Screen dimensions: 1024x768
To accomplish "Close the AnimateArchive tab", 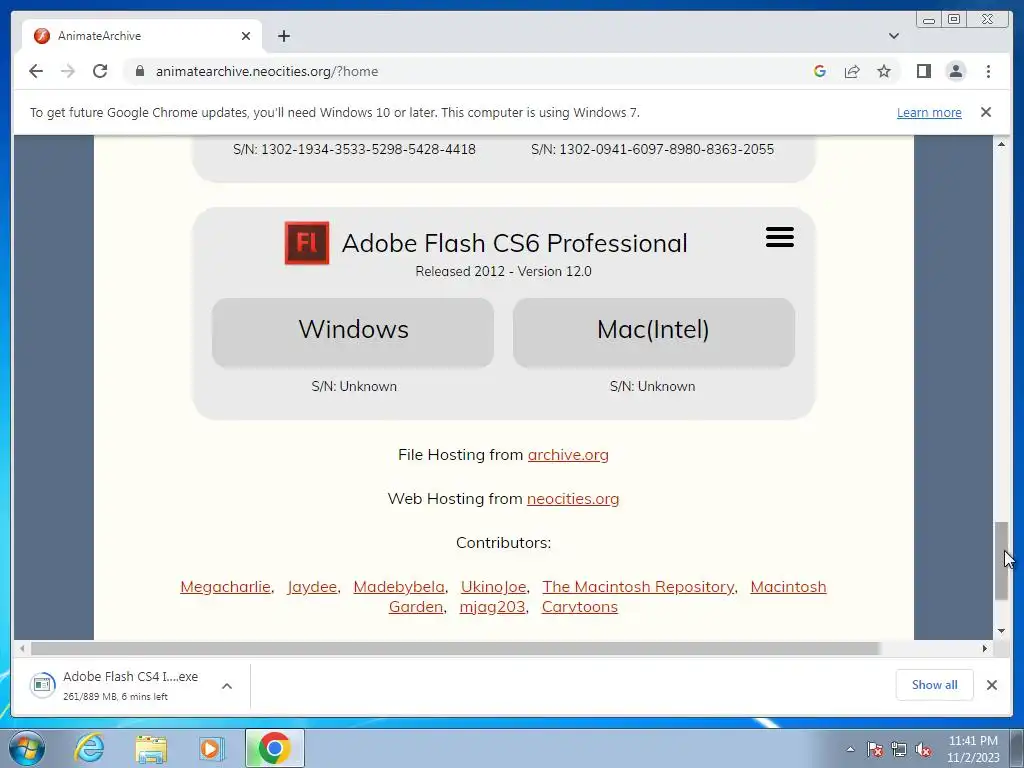I will [246, 36].
